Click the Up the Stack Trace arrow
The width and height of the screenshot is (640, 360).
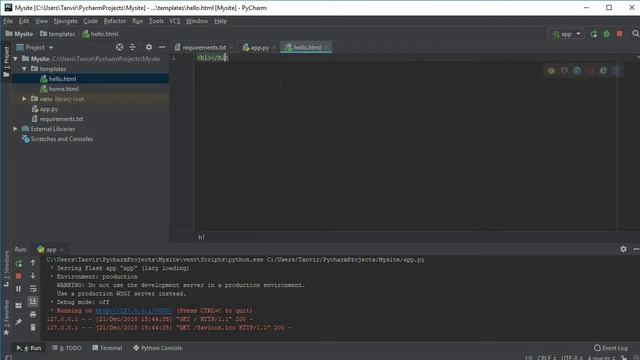(x=33, y=263)
